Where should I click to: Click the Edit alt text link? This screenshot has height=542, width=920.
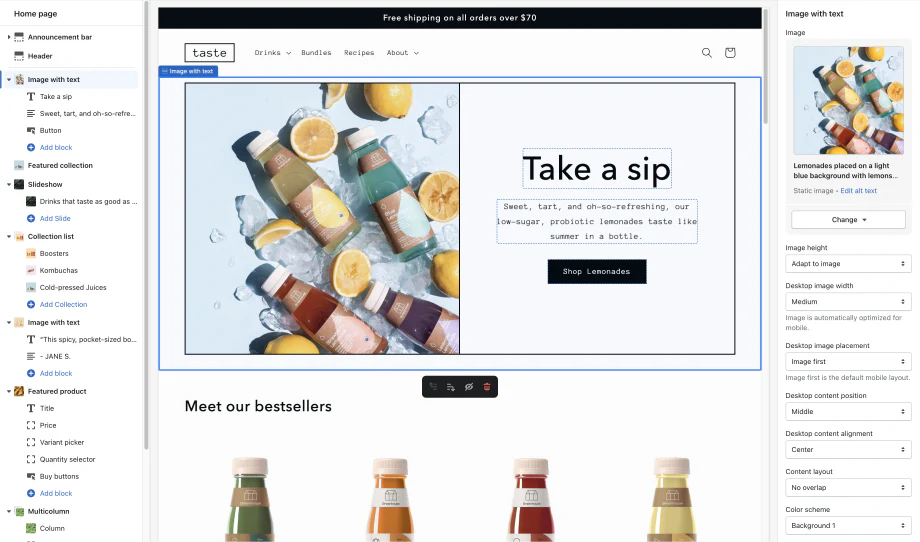(x=858, y=191)
